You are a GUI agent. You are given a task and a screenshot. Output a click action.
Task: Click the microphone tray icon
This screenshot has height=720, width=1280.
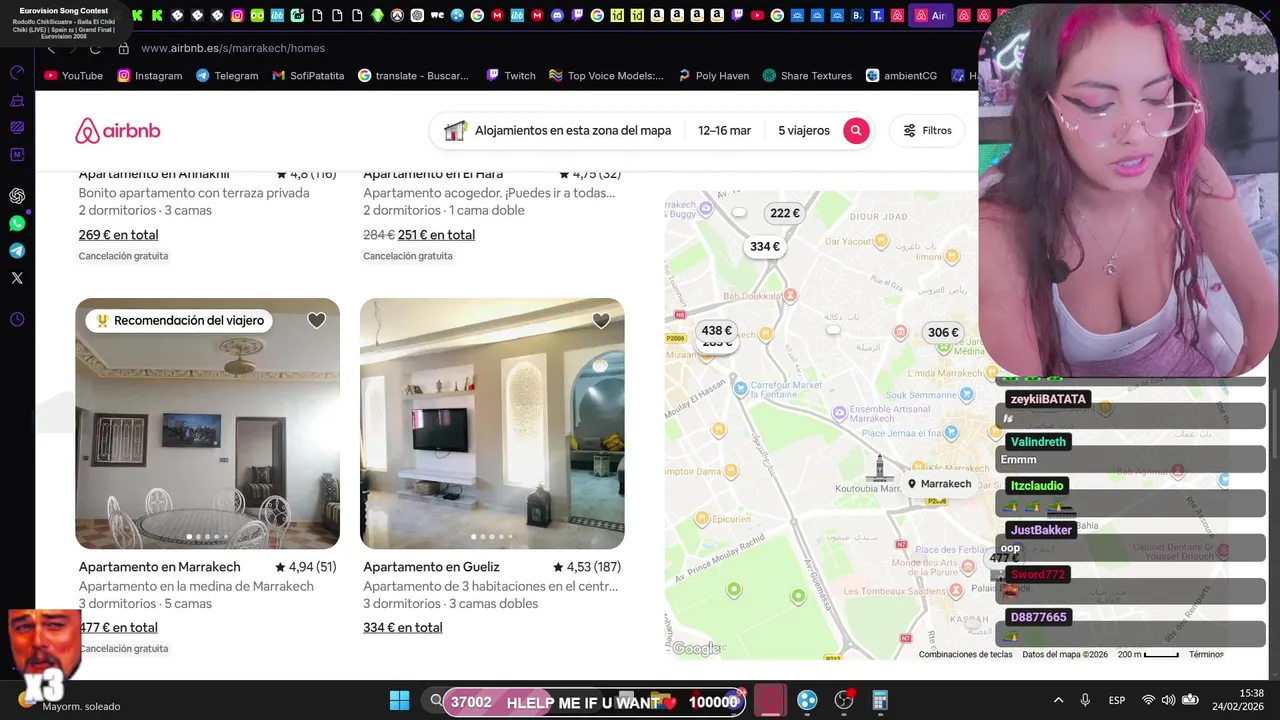coord(1085,701)
